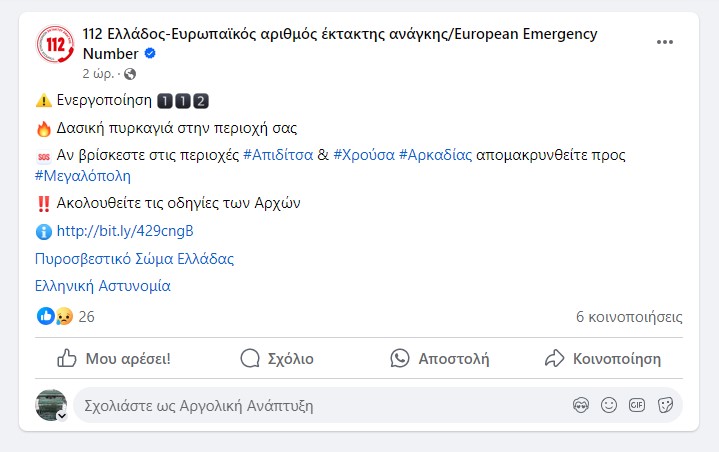Follow the bit.ly/429cngB link
719x452 pixels.
pyautogui.click(x=125, y=231)
